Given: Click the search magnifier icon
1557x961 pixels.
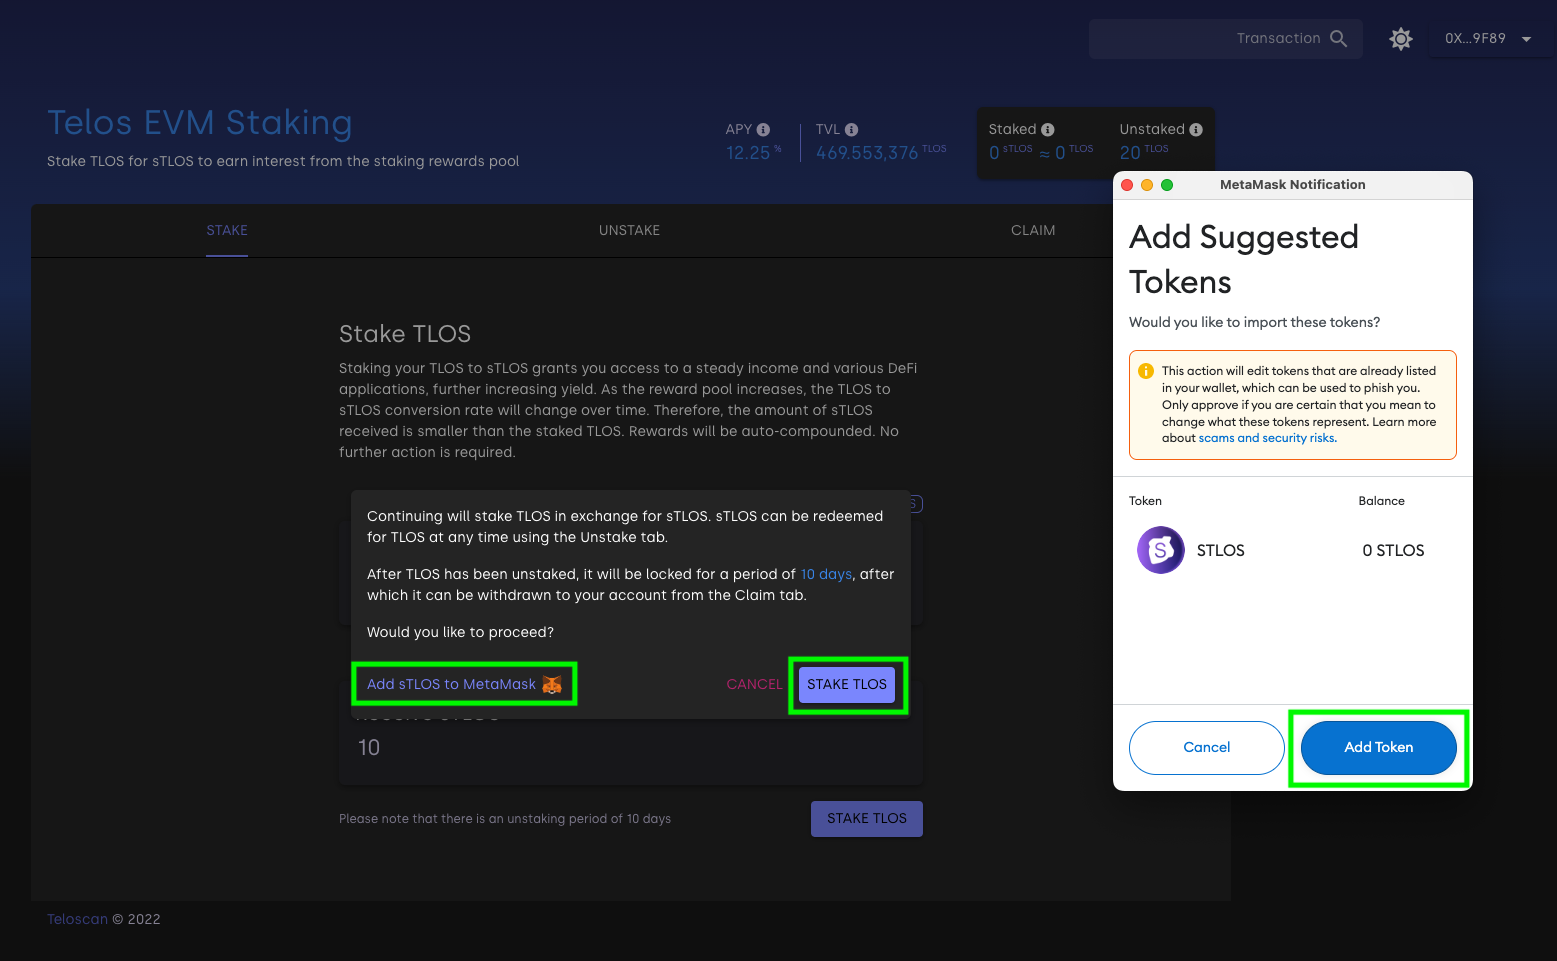Looking at the screenshot, I should click(x=1338, y=39).
